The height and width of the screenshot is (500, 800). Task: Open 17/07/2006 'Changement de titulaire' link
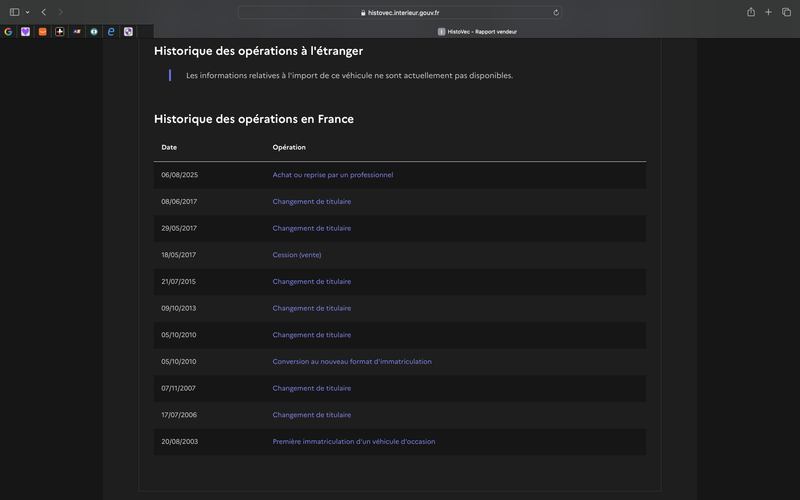312,415
